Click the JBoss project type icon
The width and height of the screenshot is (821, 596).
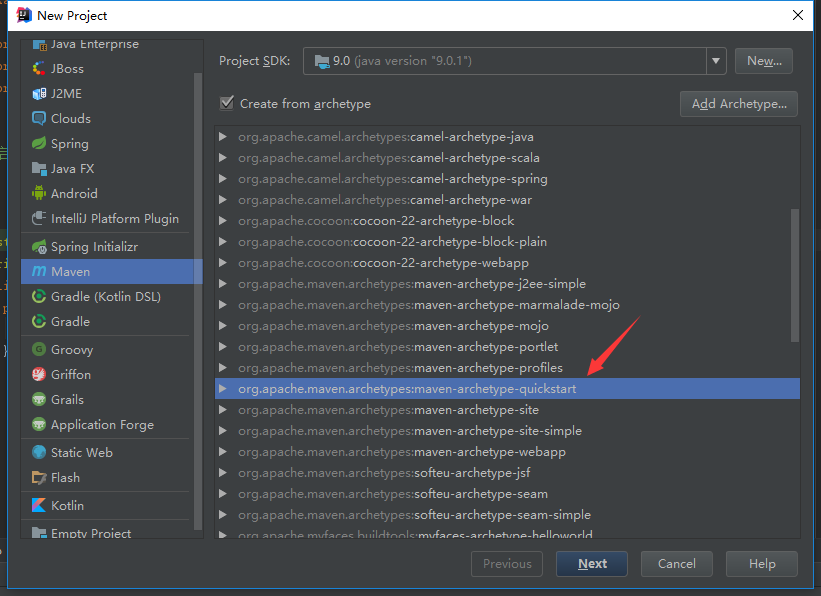(39, 69)
